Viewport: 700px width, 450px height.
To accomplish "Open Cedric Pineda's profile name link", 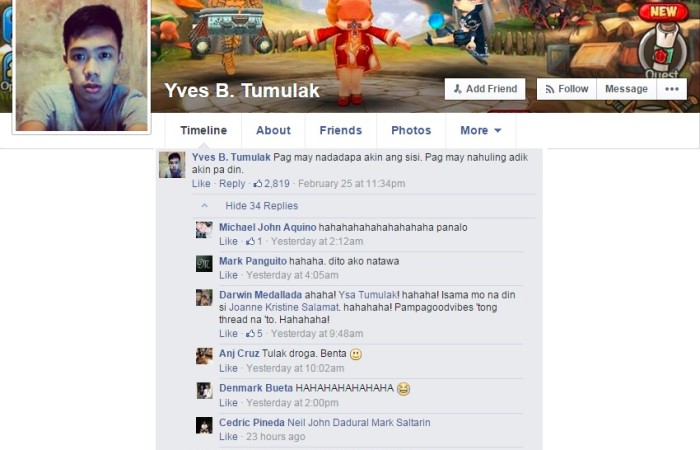I will (252, 422).
